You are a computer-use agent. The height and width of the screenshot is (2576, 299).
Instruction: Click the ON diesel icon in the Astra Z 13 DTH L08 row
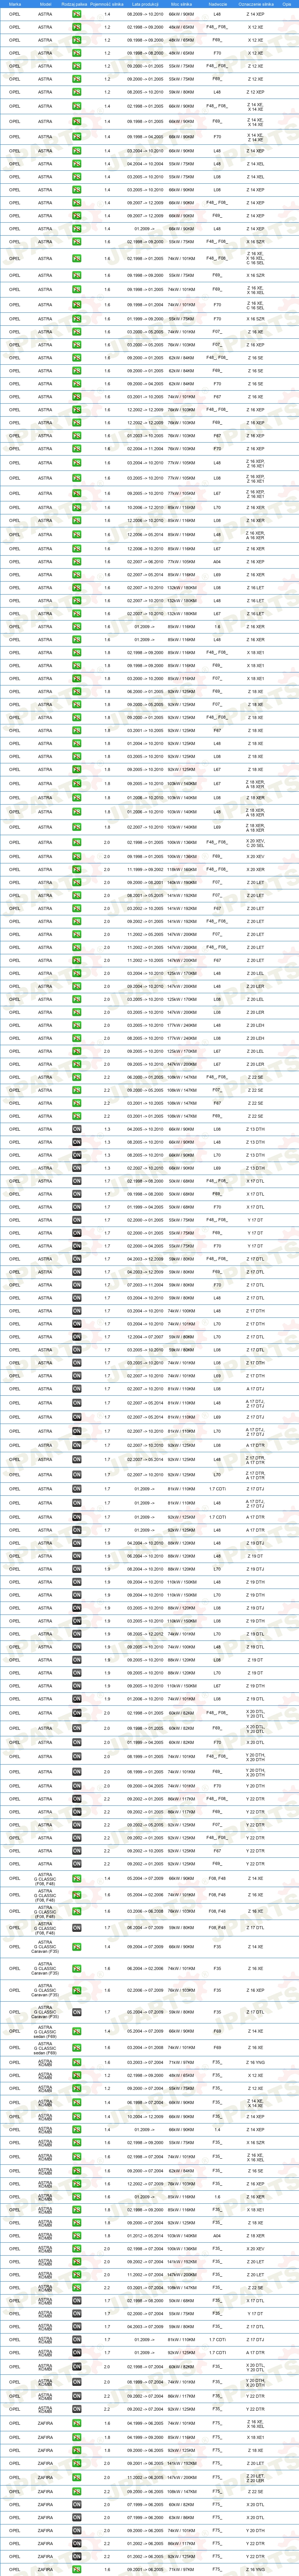click(77, 1129)
